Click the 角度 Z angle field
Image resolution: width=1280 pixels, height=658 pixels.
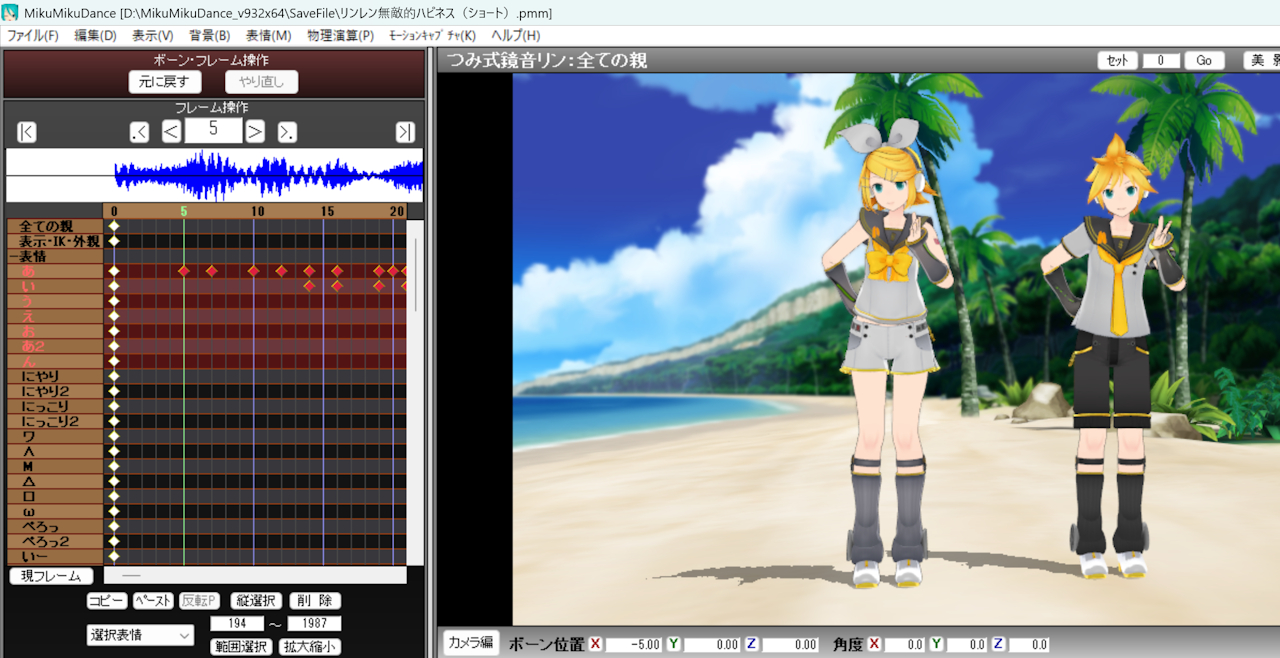coord(1029,645)
